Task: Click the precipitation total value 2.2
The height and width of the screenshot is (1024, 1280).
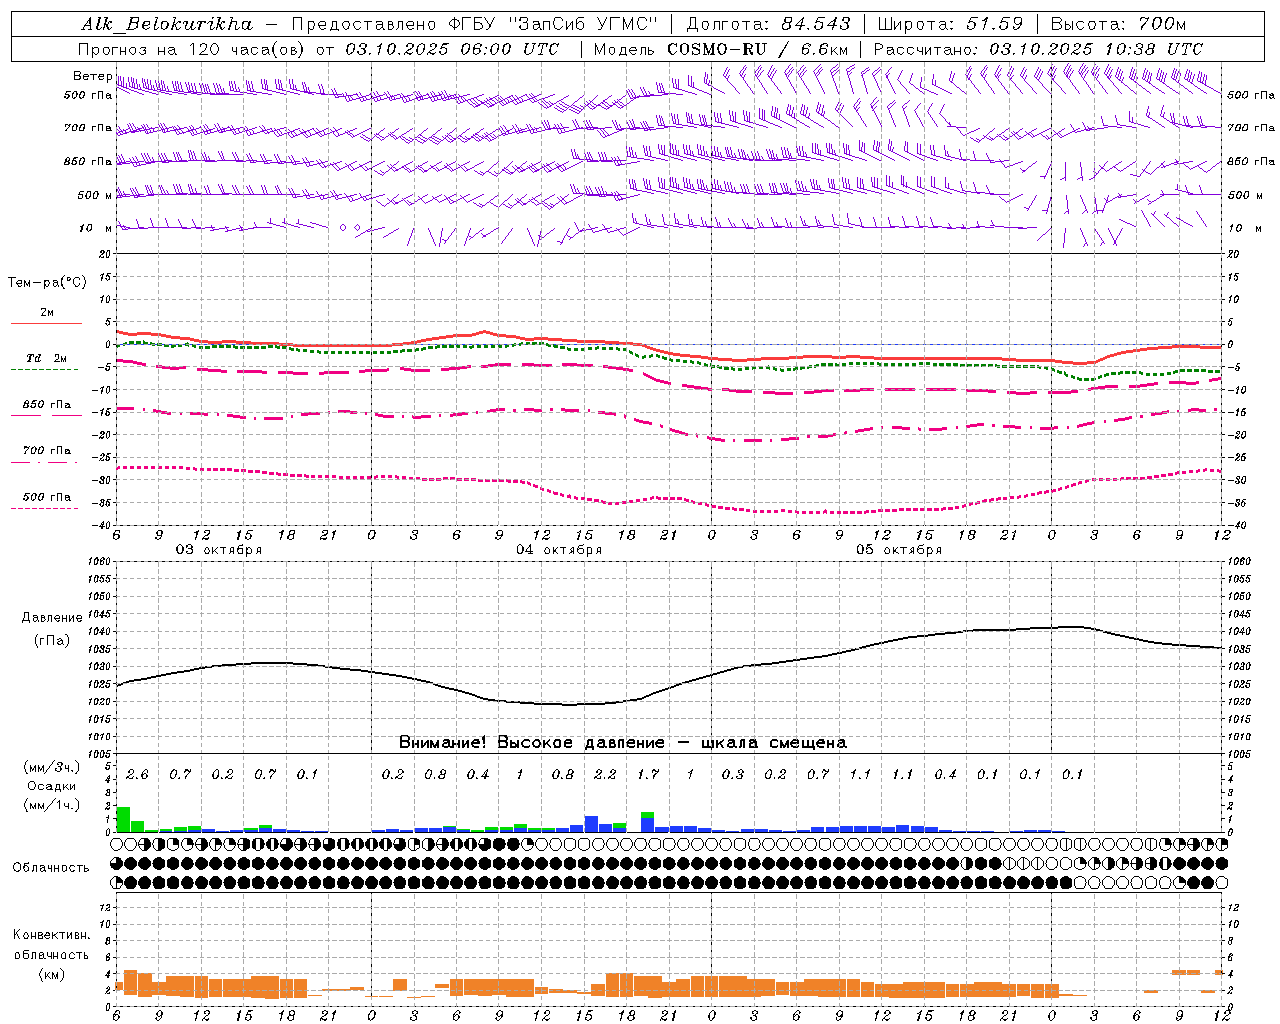Action: point(605,775)
